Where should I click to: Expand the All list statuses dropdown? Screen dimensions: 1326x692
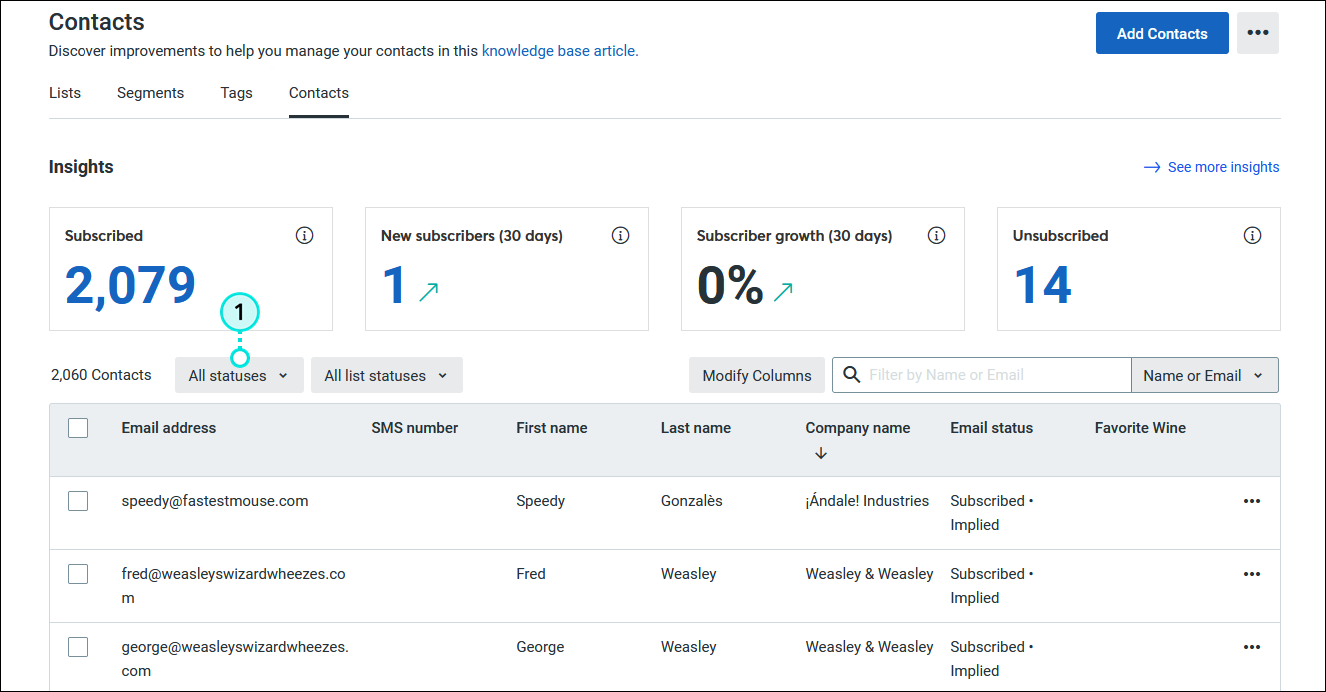(387, 376)
